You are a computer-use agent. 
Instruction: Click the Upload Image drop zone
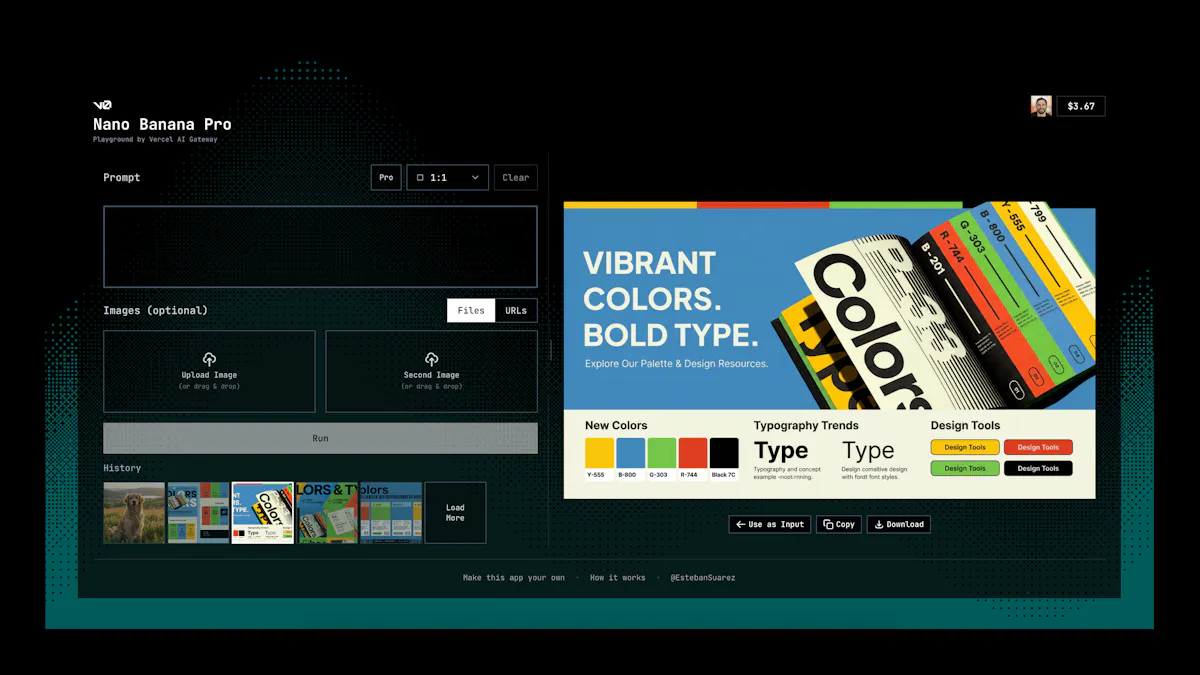tap(209, 371)
